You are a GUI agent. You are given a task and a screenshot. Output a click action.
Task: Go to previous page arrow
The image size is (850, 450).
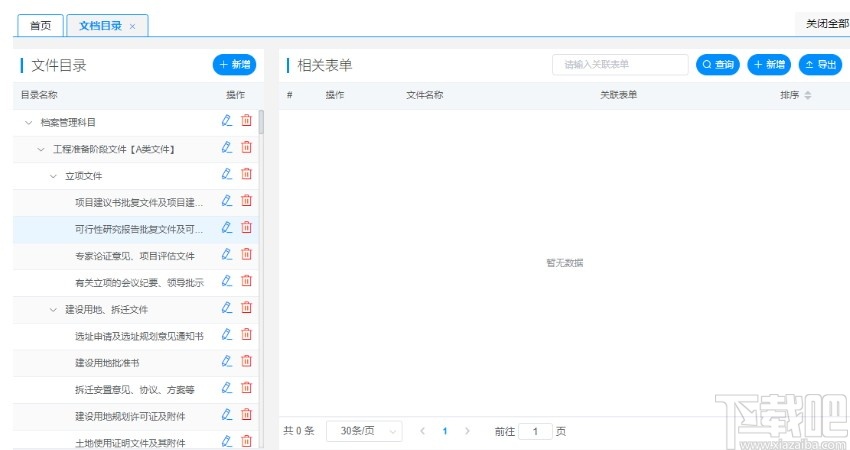coord(422,431)
